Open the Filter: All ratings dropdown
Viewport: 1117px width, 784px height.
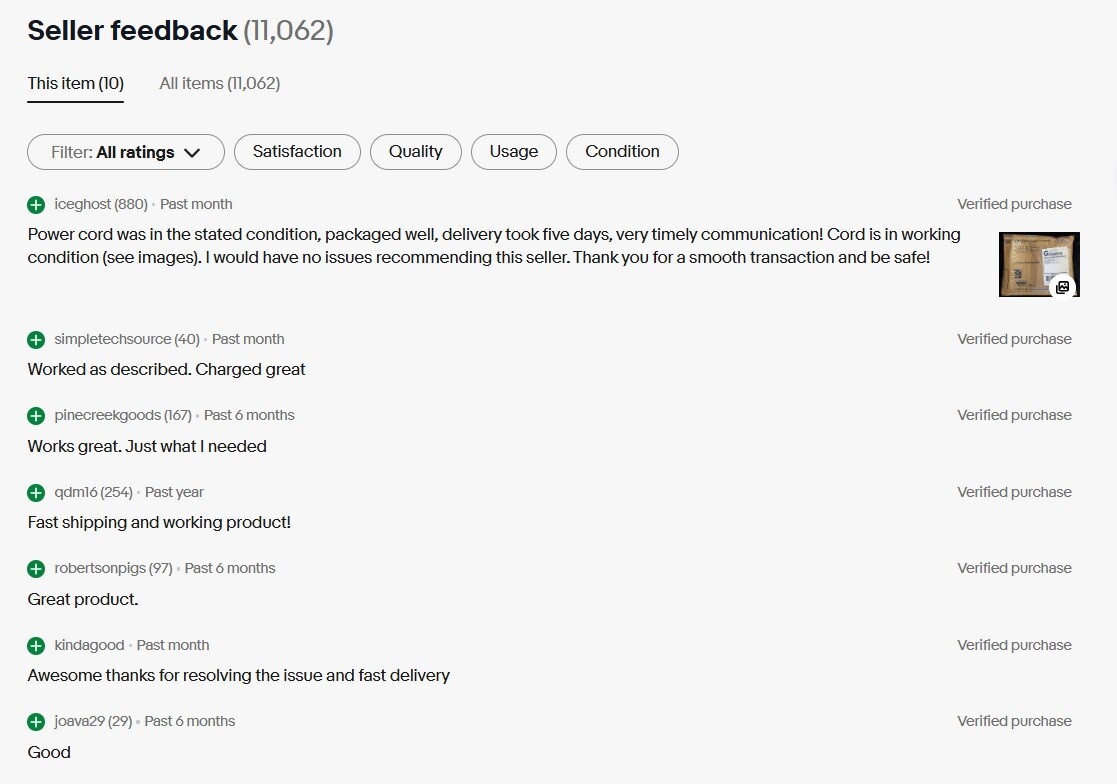tap(125, 152)
